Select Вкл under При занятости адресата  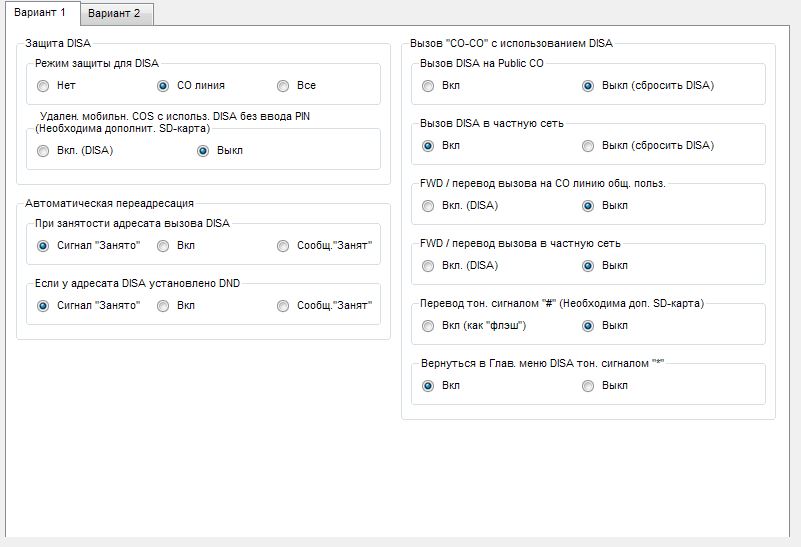[x=163, y=246]
